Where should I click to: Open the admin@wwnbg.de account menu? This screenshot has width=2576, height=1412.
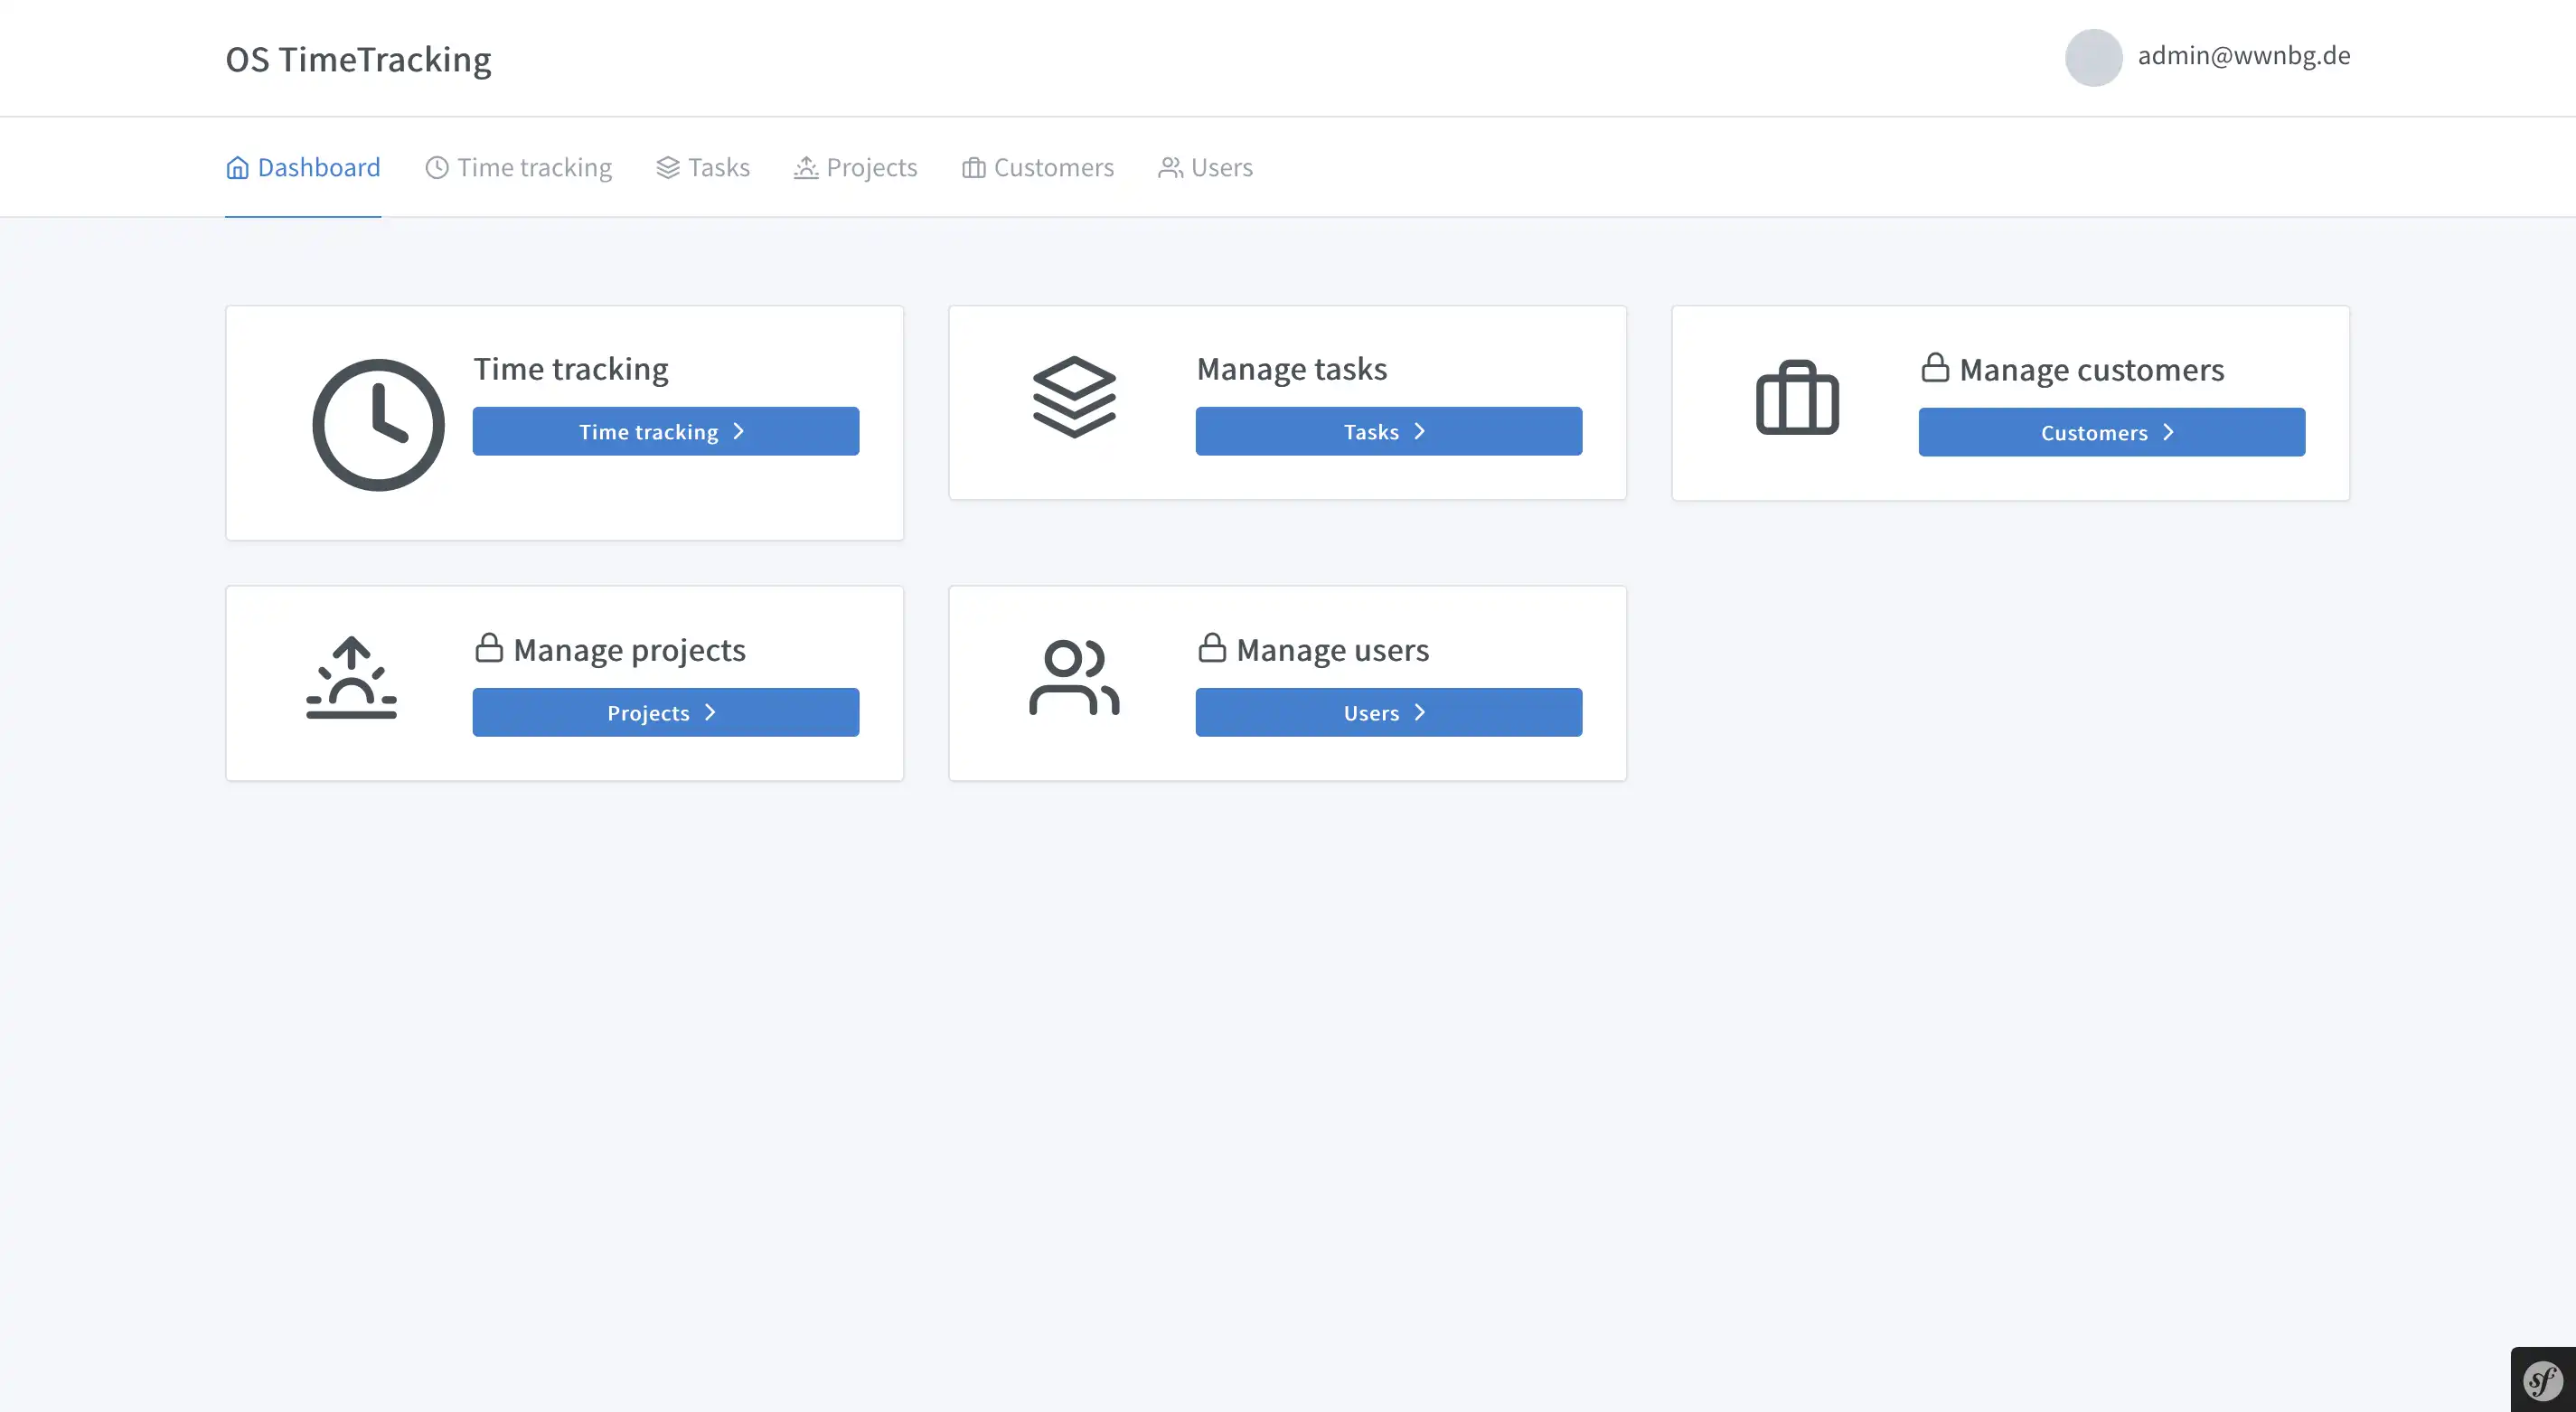point(2243,56)
